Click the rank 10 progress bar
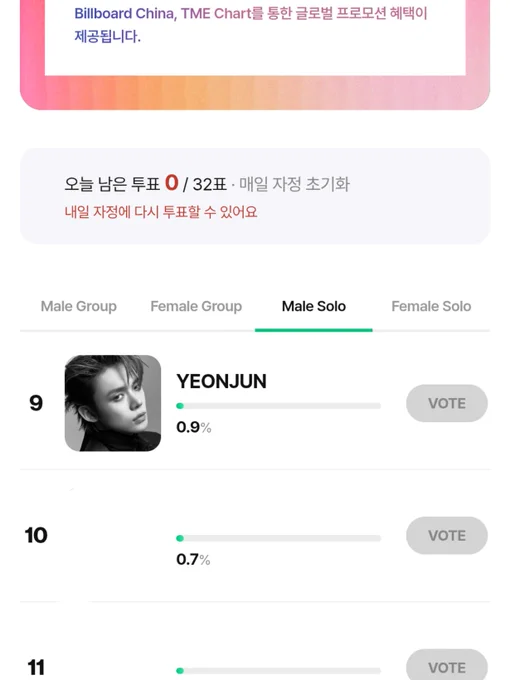510x680 pixels. point(278,538)
